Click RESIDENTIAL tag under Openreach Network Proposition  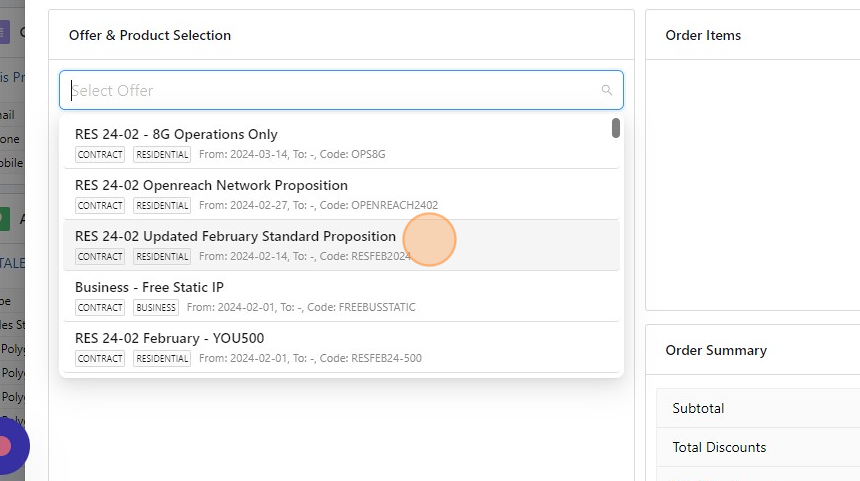tap(162, 205)
